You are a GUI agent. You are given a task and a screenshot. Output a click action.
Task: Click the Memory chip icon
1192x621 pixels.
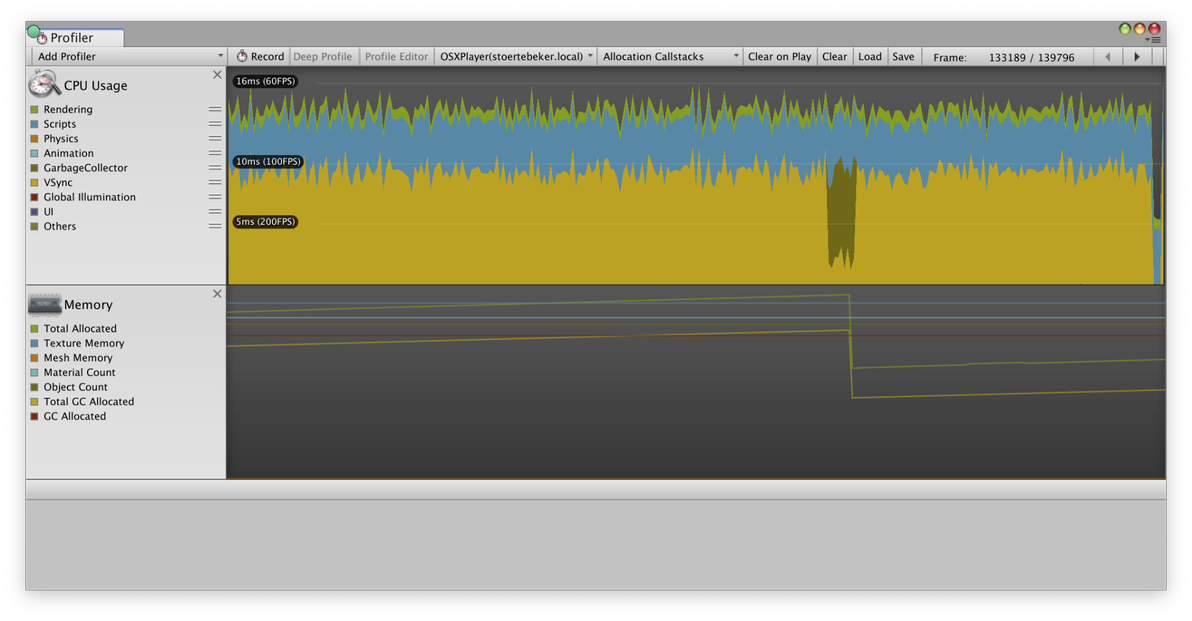44,305
